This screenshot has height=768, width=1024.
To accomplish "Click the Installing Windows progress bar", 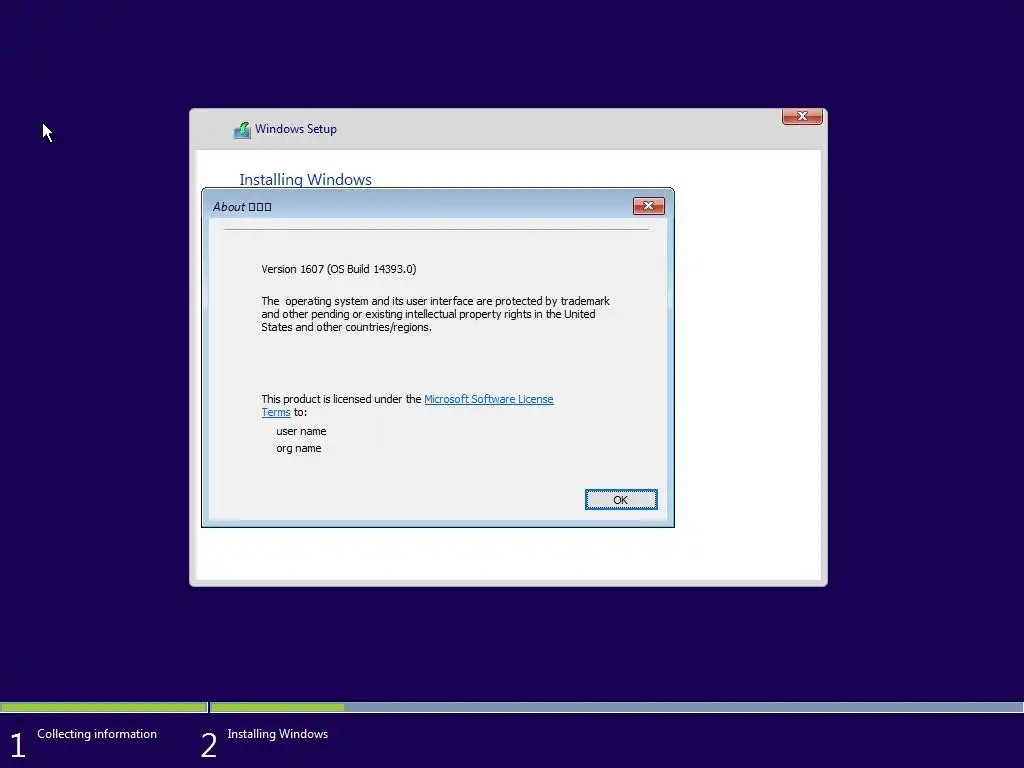I will click(x=616, y=707).
